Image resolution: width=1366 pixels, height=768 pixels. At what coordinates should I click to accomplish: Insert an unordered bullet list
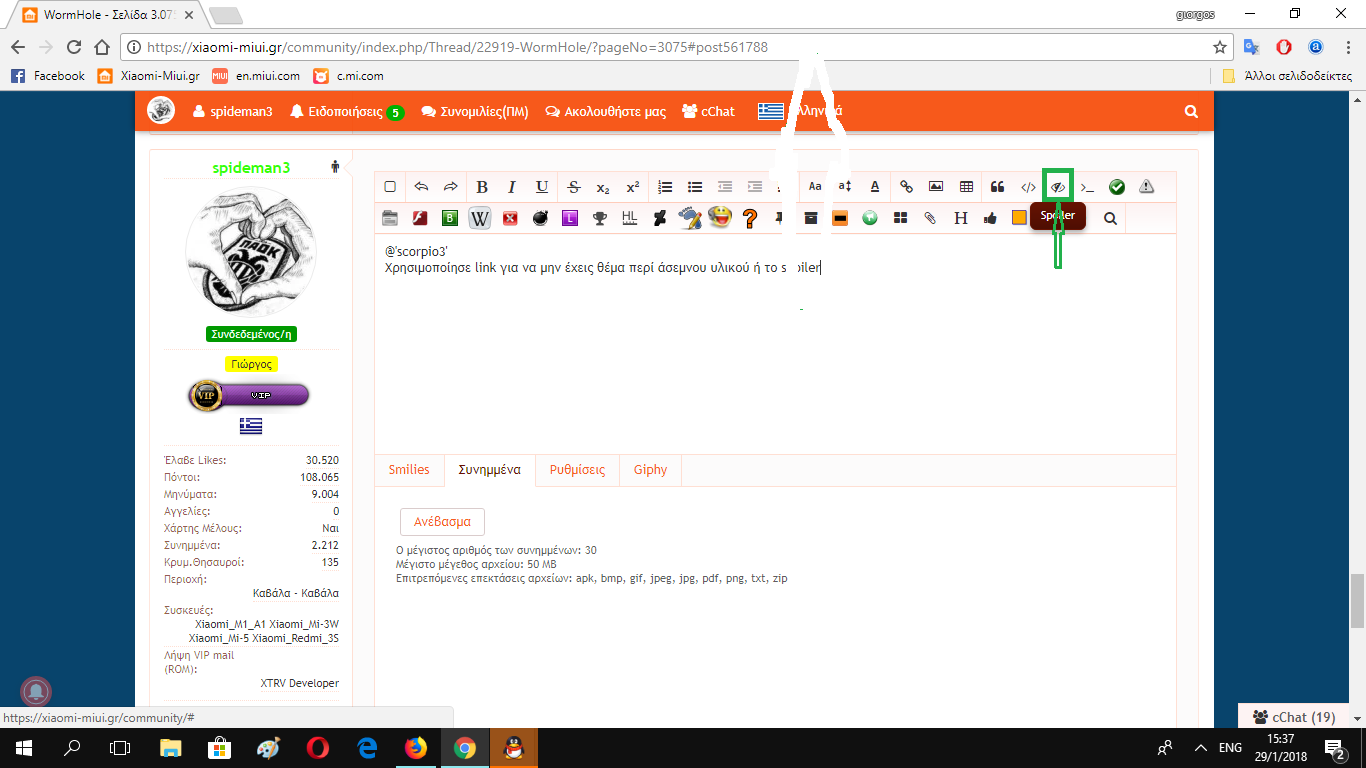click(x=695, y=187)
